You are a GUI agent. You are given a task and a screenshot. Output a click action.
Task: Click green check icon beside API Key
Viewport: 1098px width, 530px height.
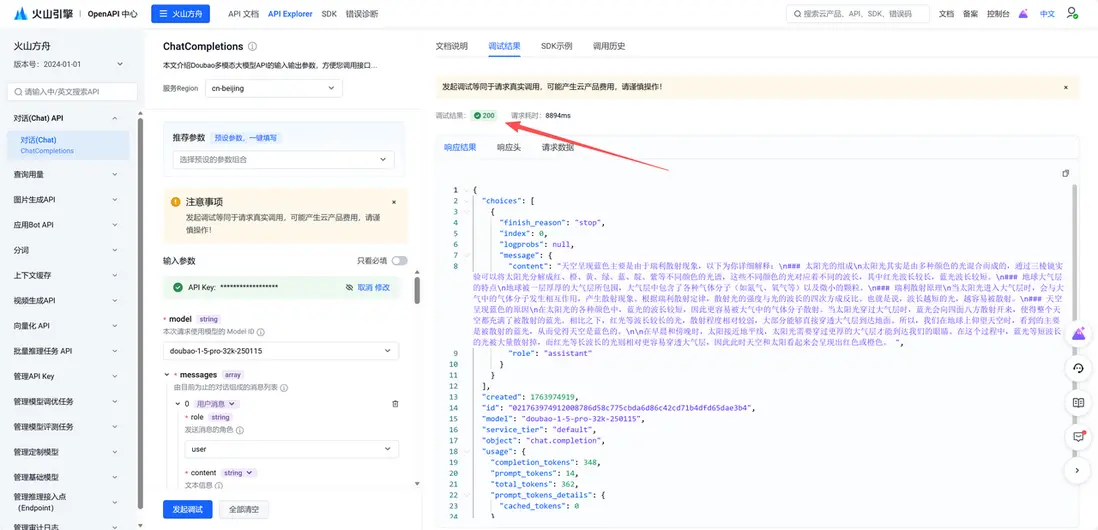tap(178, 287)
